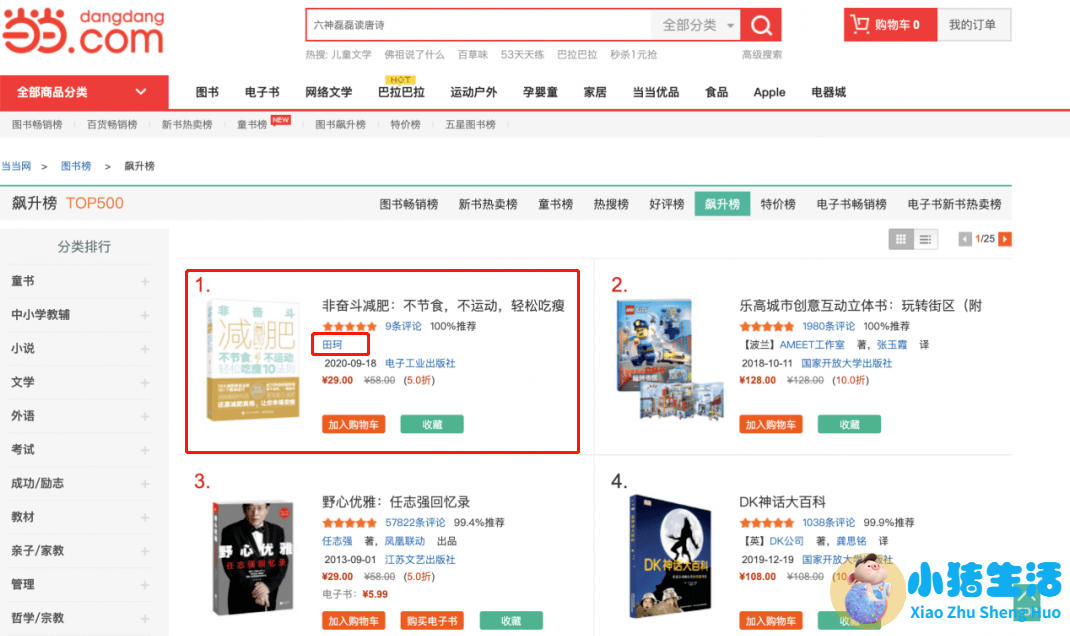Open 1980条评论 reviews link
The width and height of the screenshot is (1070, 636).
[x=828, y=326]
